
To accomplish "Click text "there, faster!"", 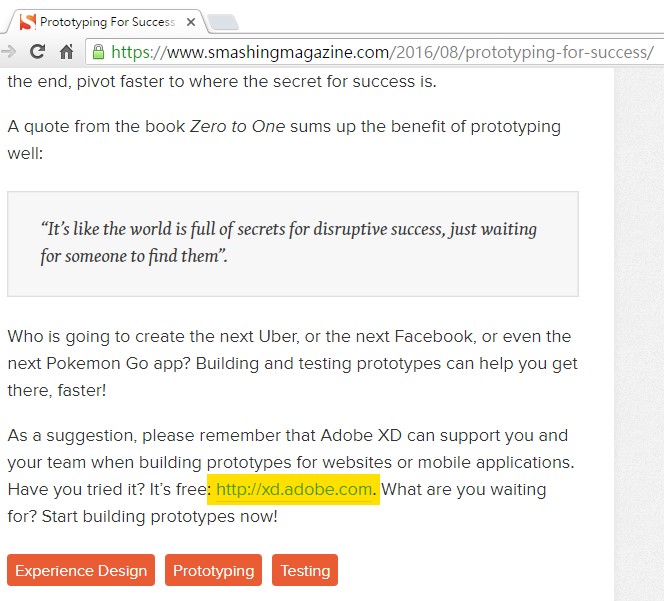I will 57,391.
